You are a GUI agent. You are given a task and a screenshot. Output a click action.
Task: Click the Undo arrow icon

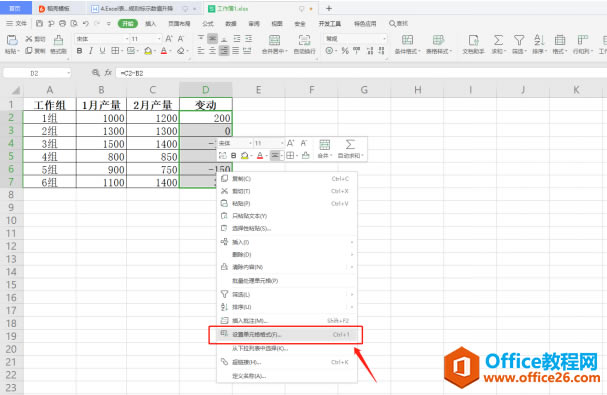tap(86, 24)
